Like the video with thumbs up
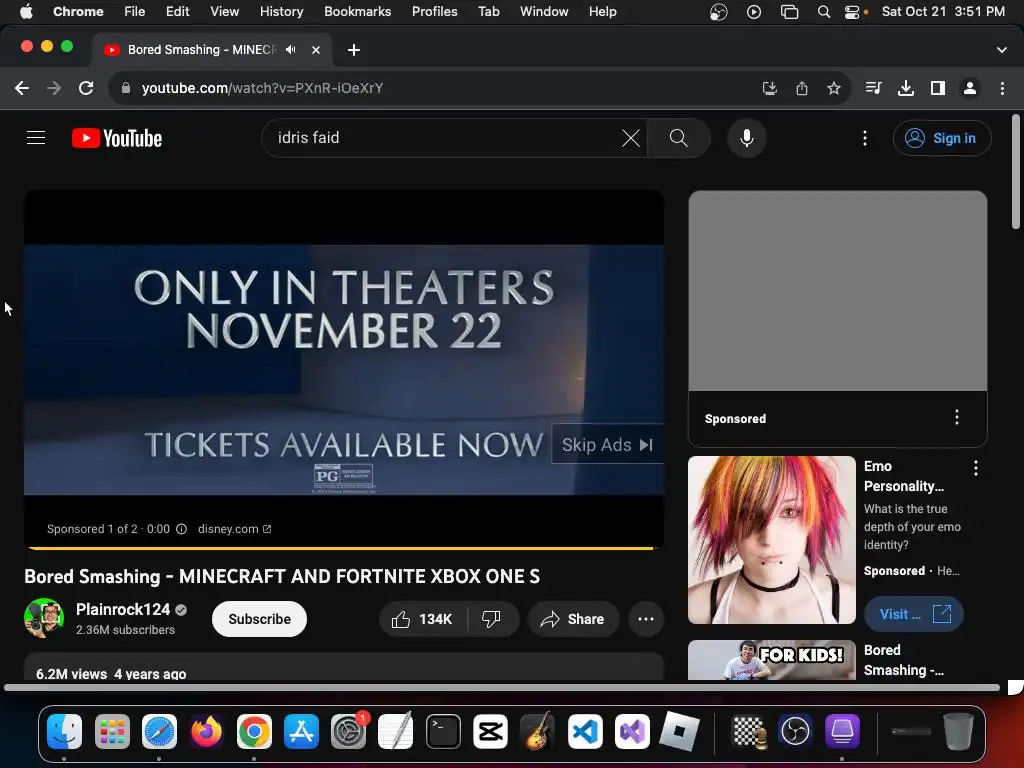Viewport: 1024px width, 768px height. click(x=423, y=619)
